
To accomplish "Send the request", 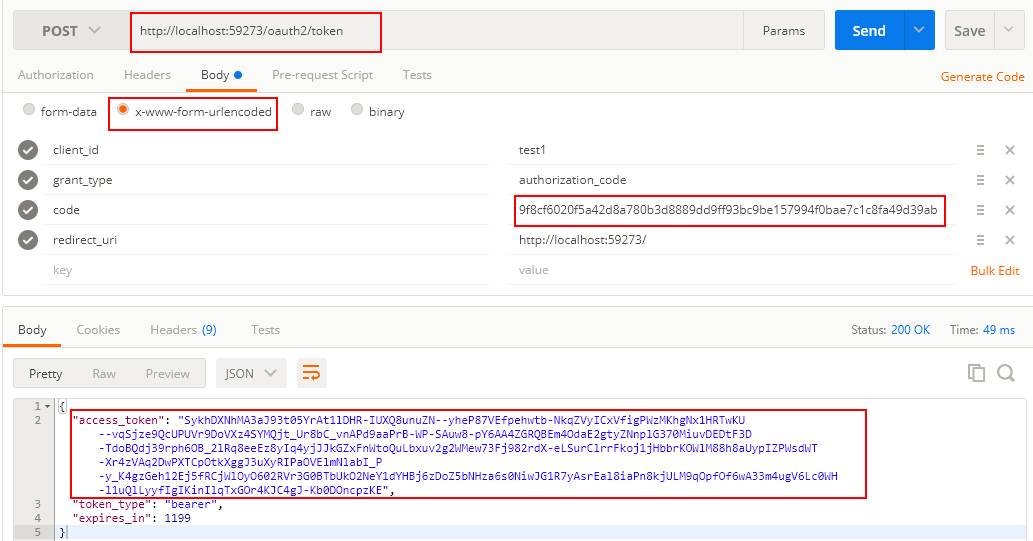I will [x=869, y=30].
